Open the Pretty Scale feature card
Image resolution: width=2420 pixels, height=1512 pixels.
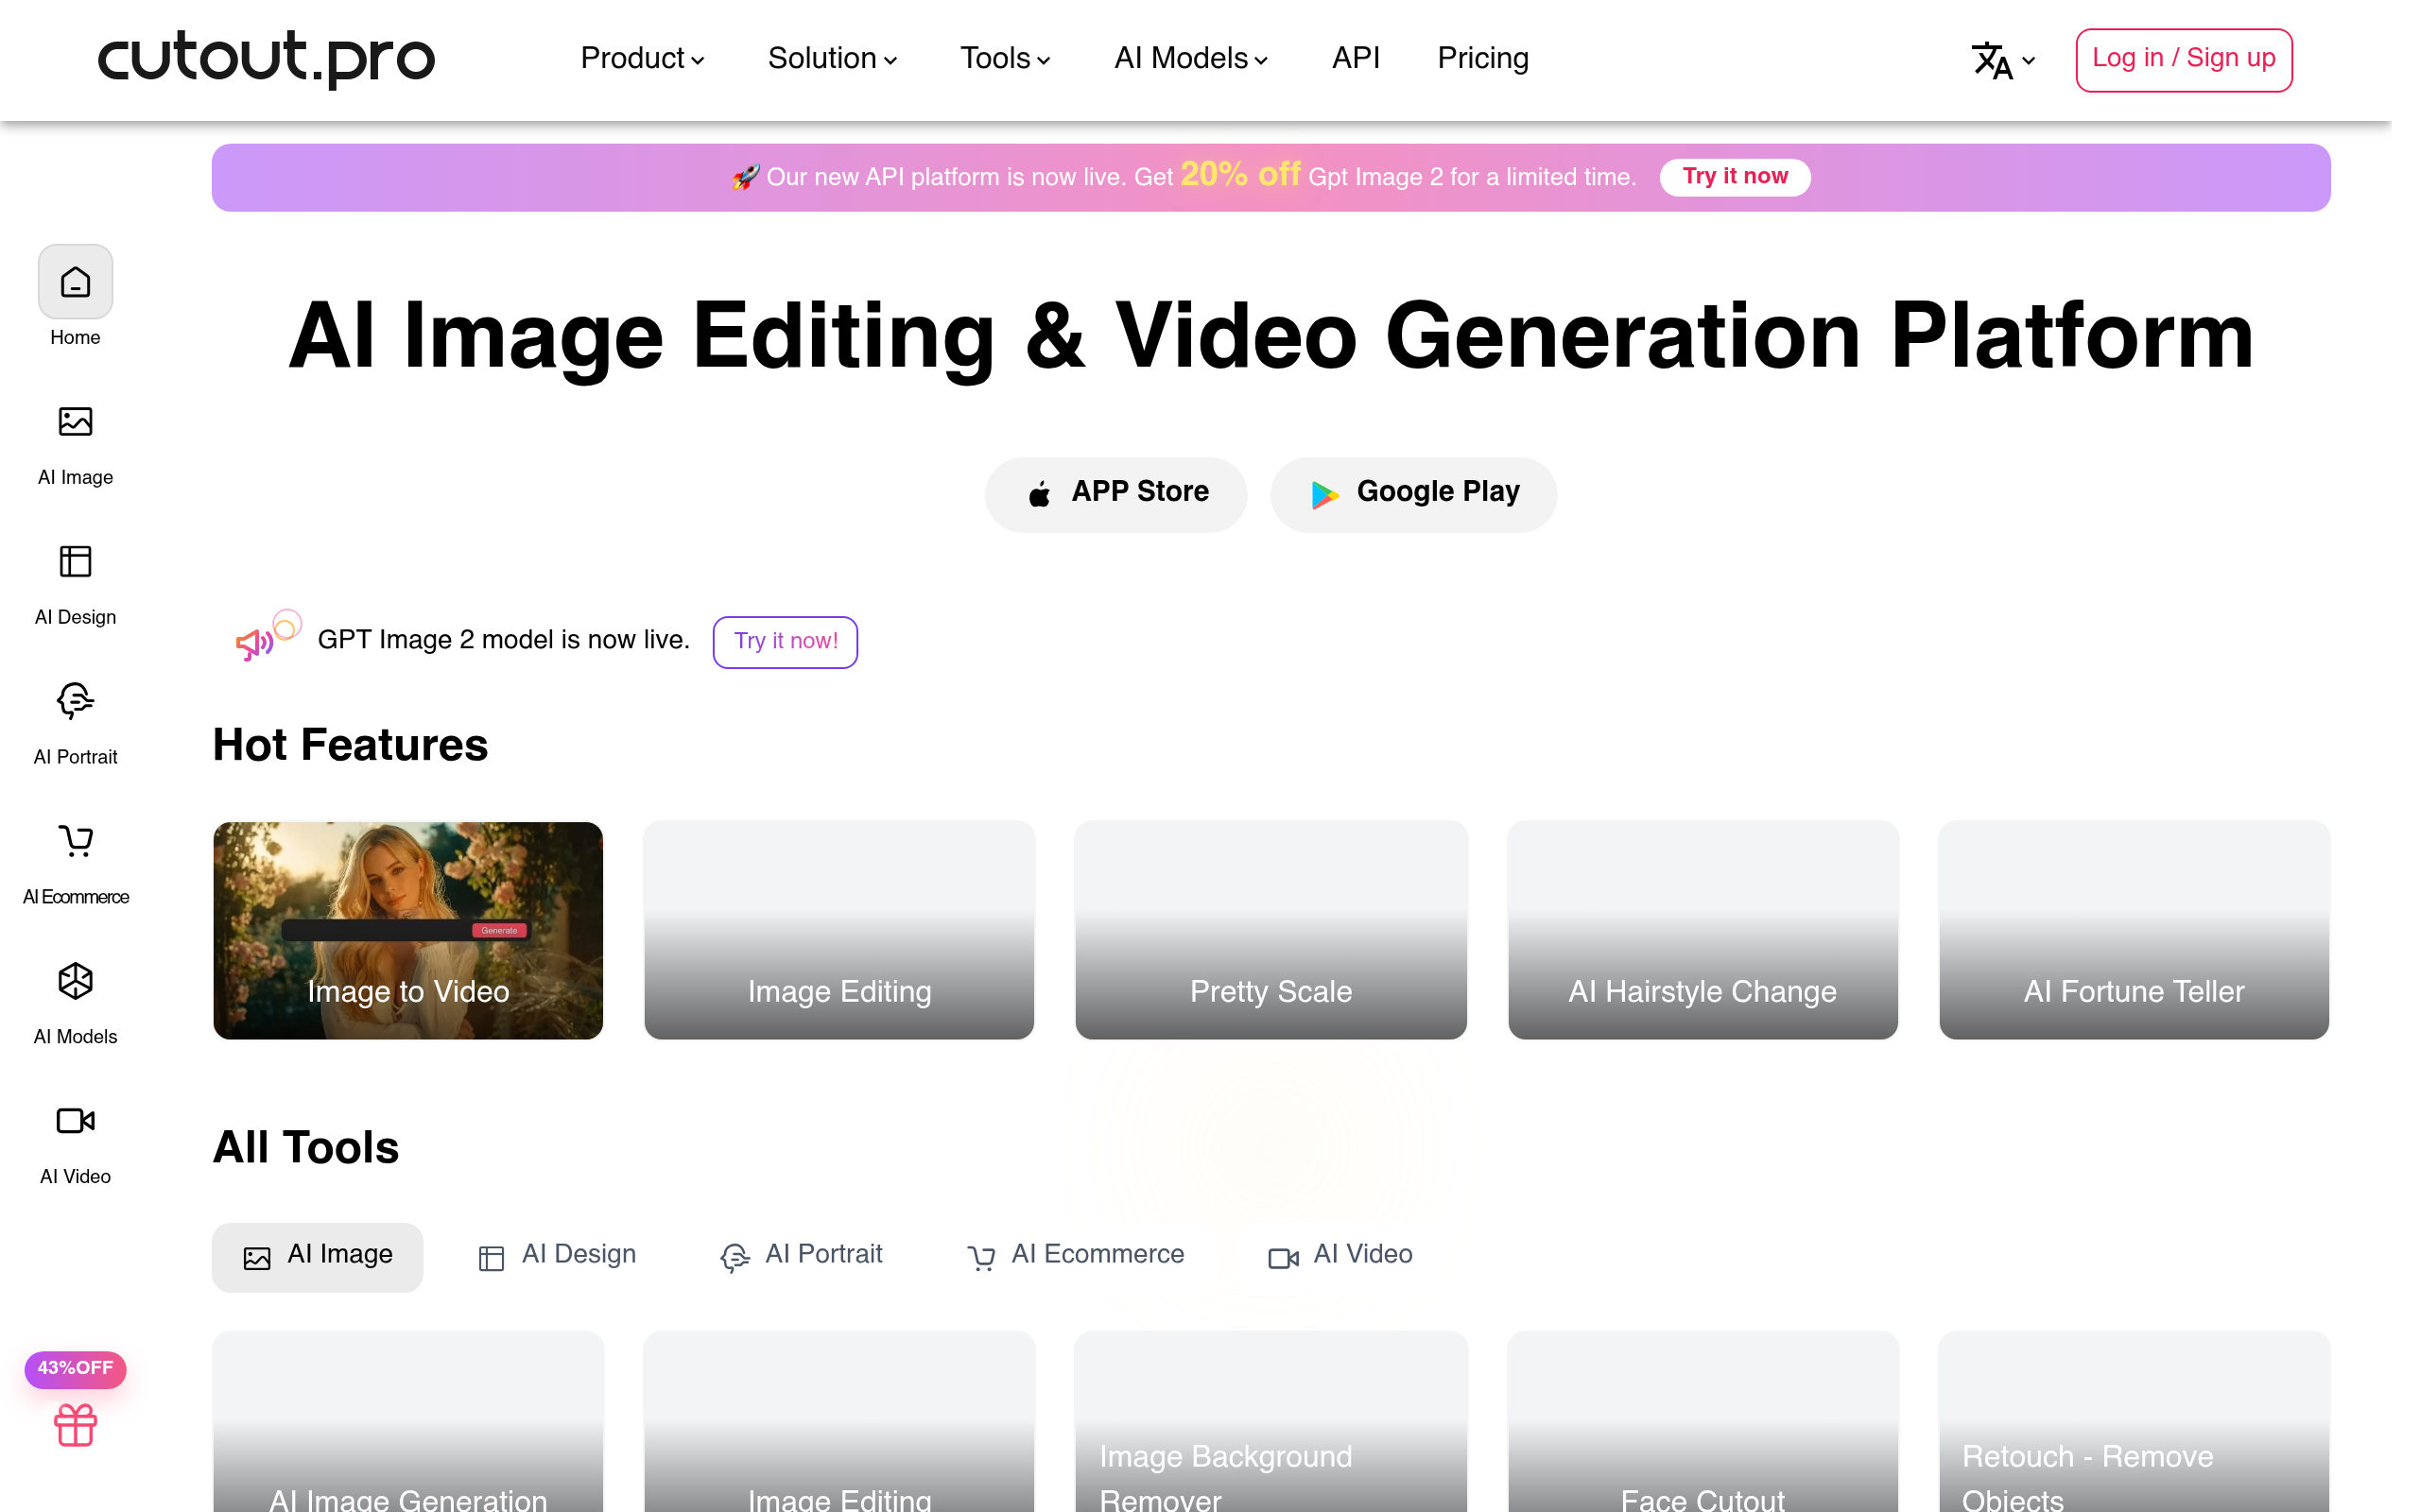(1271, 930)
